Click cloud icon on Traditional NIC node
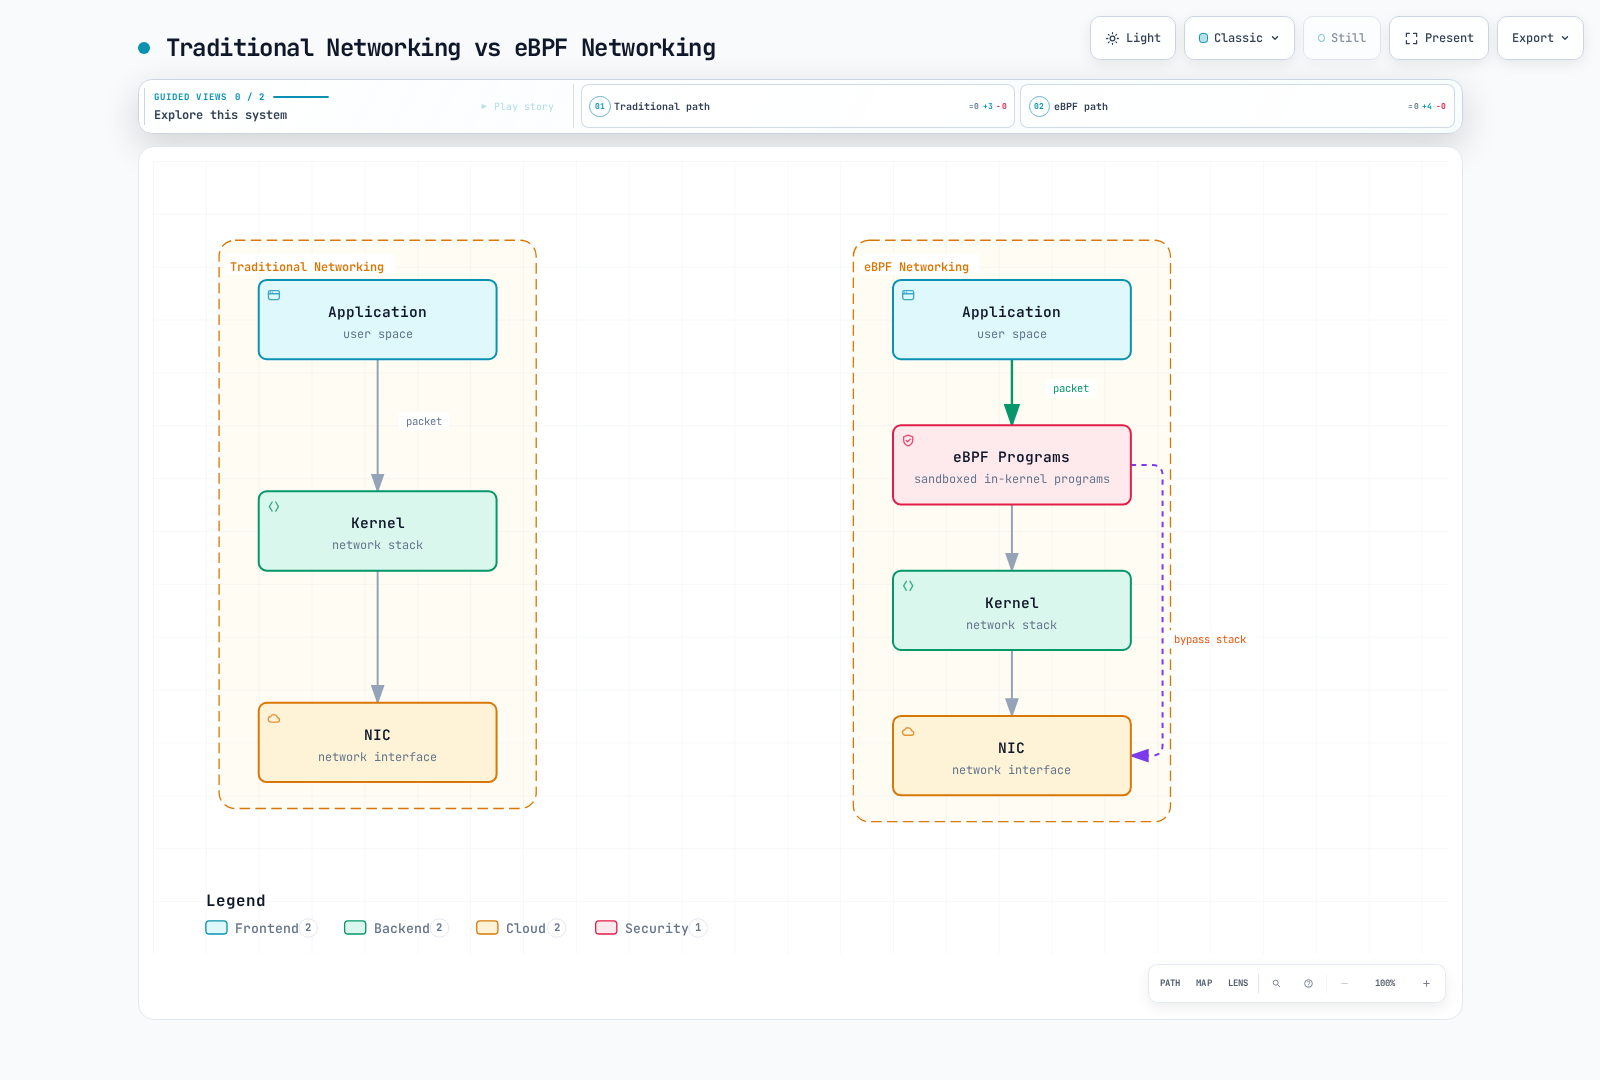This screenshot has width=1600, height=1080. (274, 718)
